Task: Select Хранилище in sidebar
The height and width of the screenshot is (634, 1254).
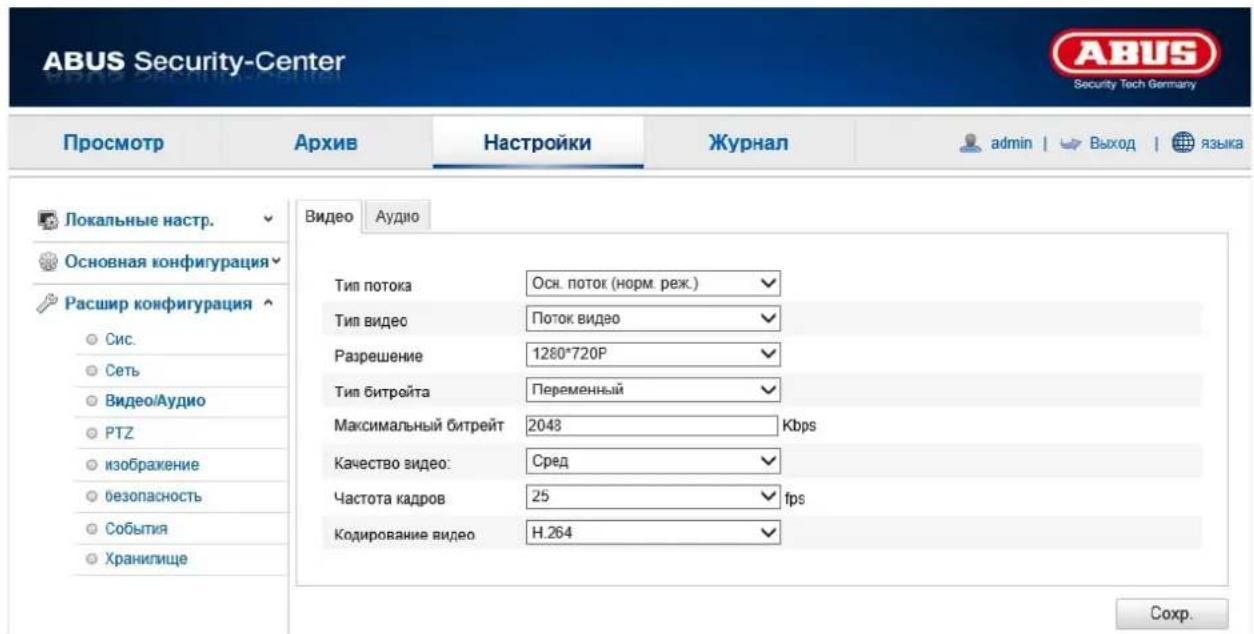Action: click(146, 559)
